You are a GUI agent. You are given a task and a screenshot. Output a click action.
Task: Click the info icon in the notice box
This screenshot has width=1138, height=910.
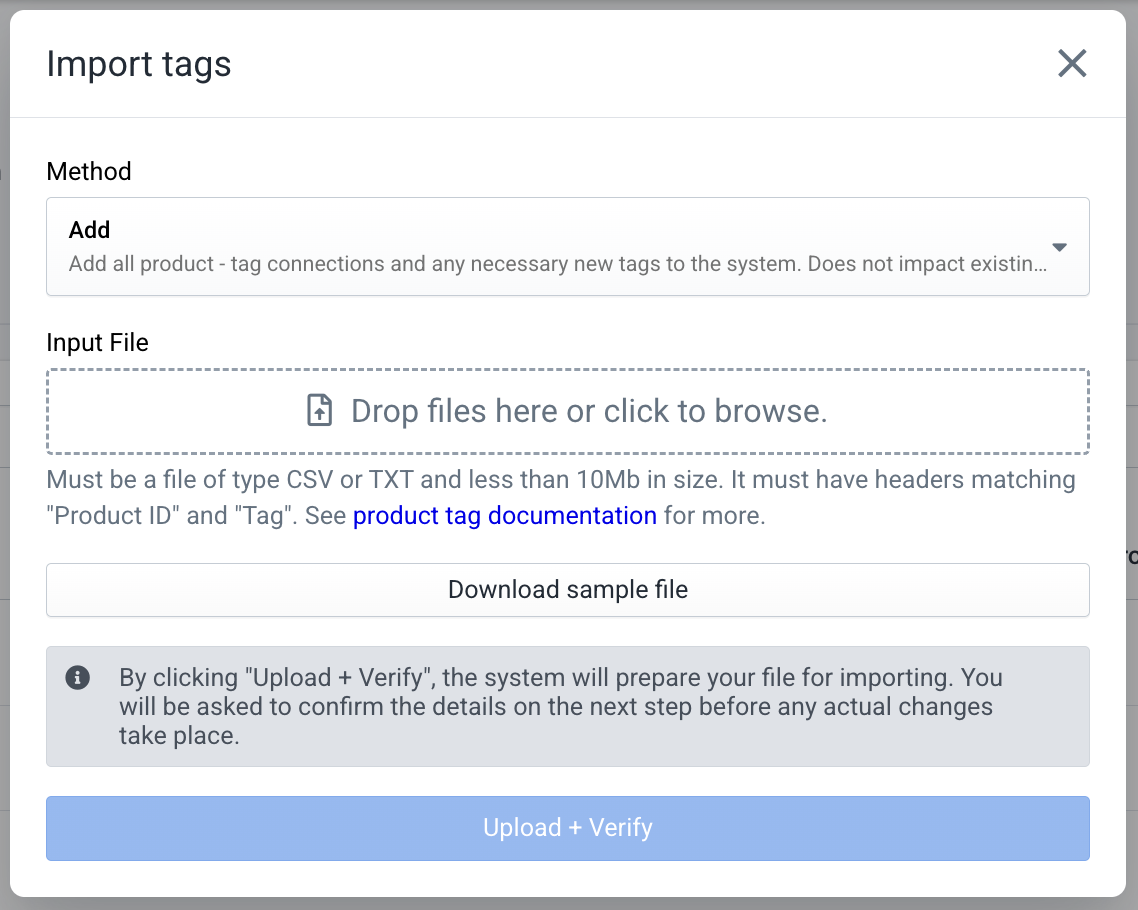[x=77, y=677]
